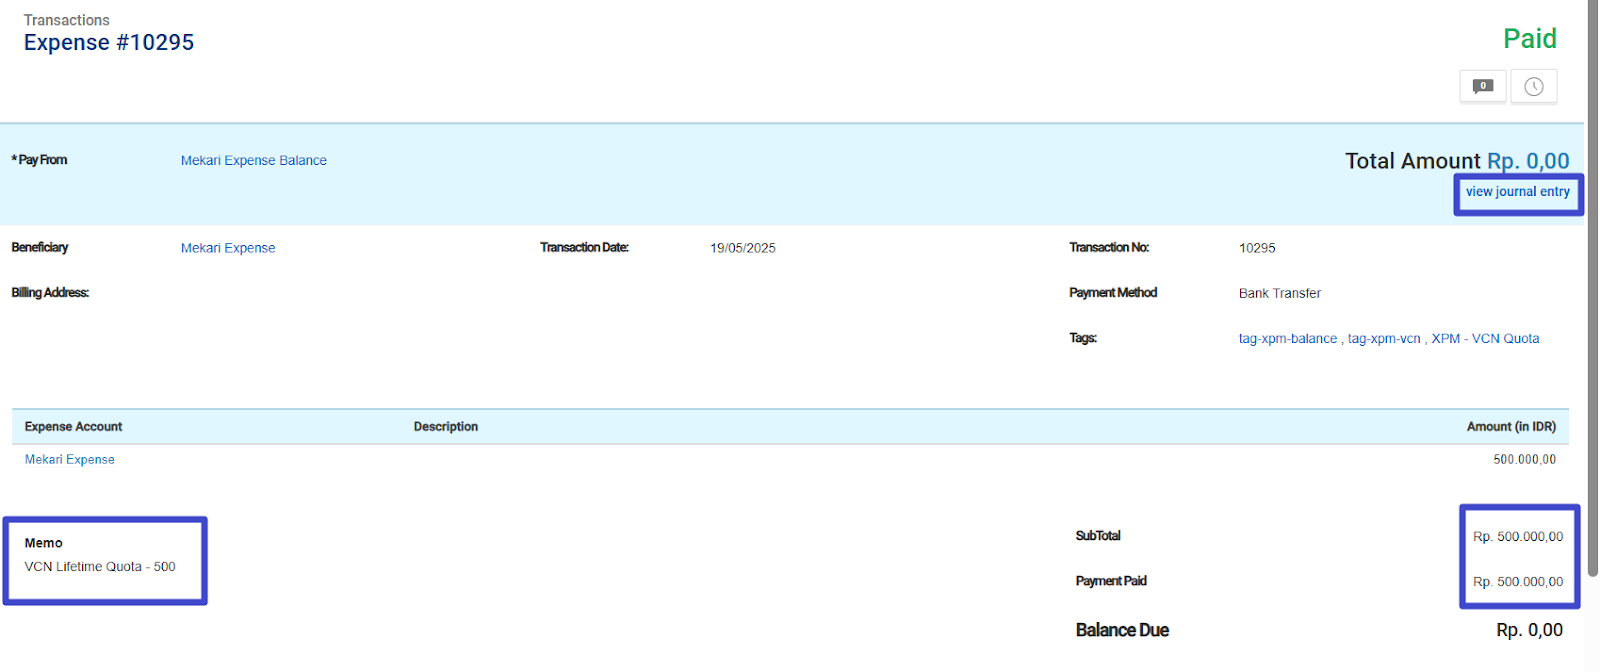Select the Expense #10295 heading
The width and height of the screenshot is (1600, 672).
[109, 42]
